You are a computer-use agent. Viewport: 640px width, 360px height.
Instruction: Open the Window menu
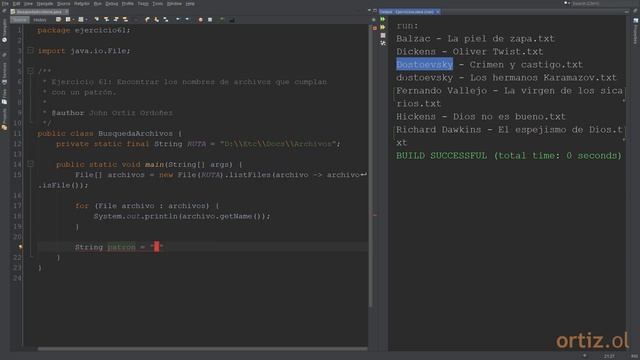pos(174,4)
